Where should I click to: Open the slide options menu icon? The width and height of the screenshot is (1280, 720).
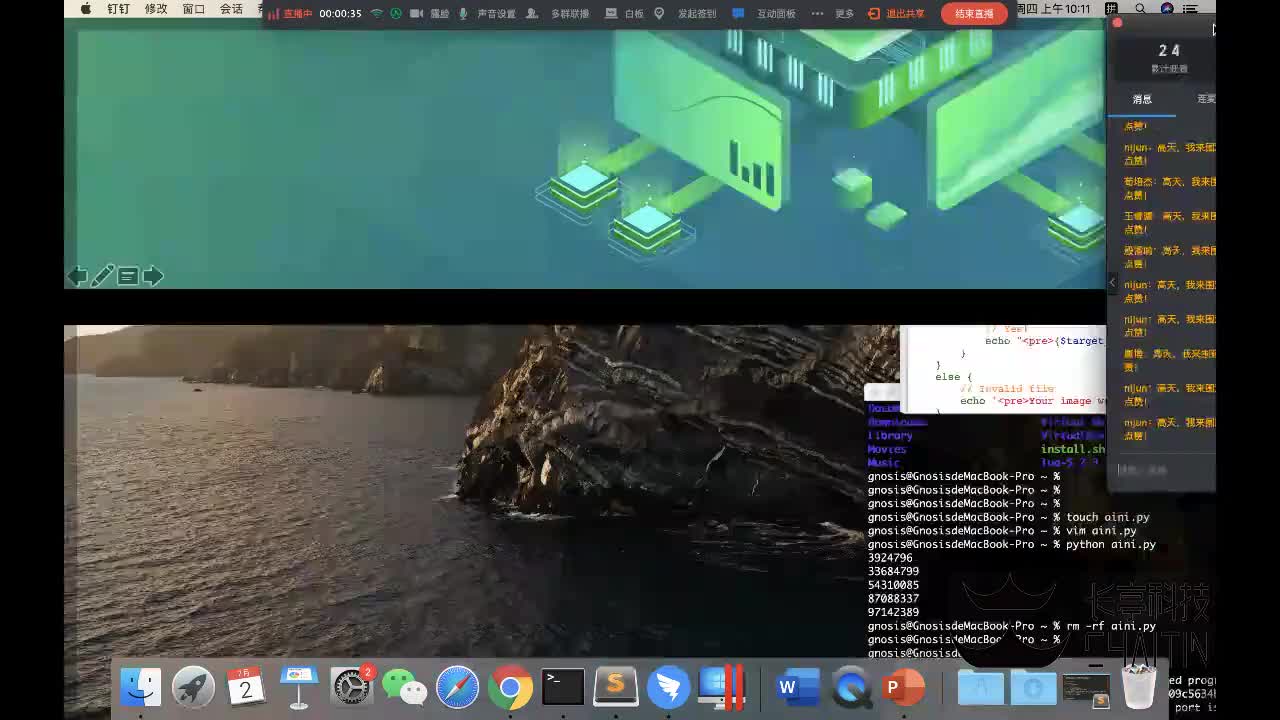pyautogui.click(x=128, y=276)
